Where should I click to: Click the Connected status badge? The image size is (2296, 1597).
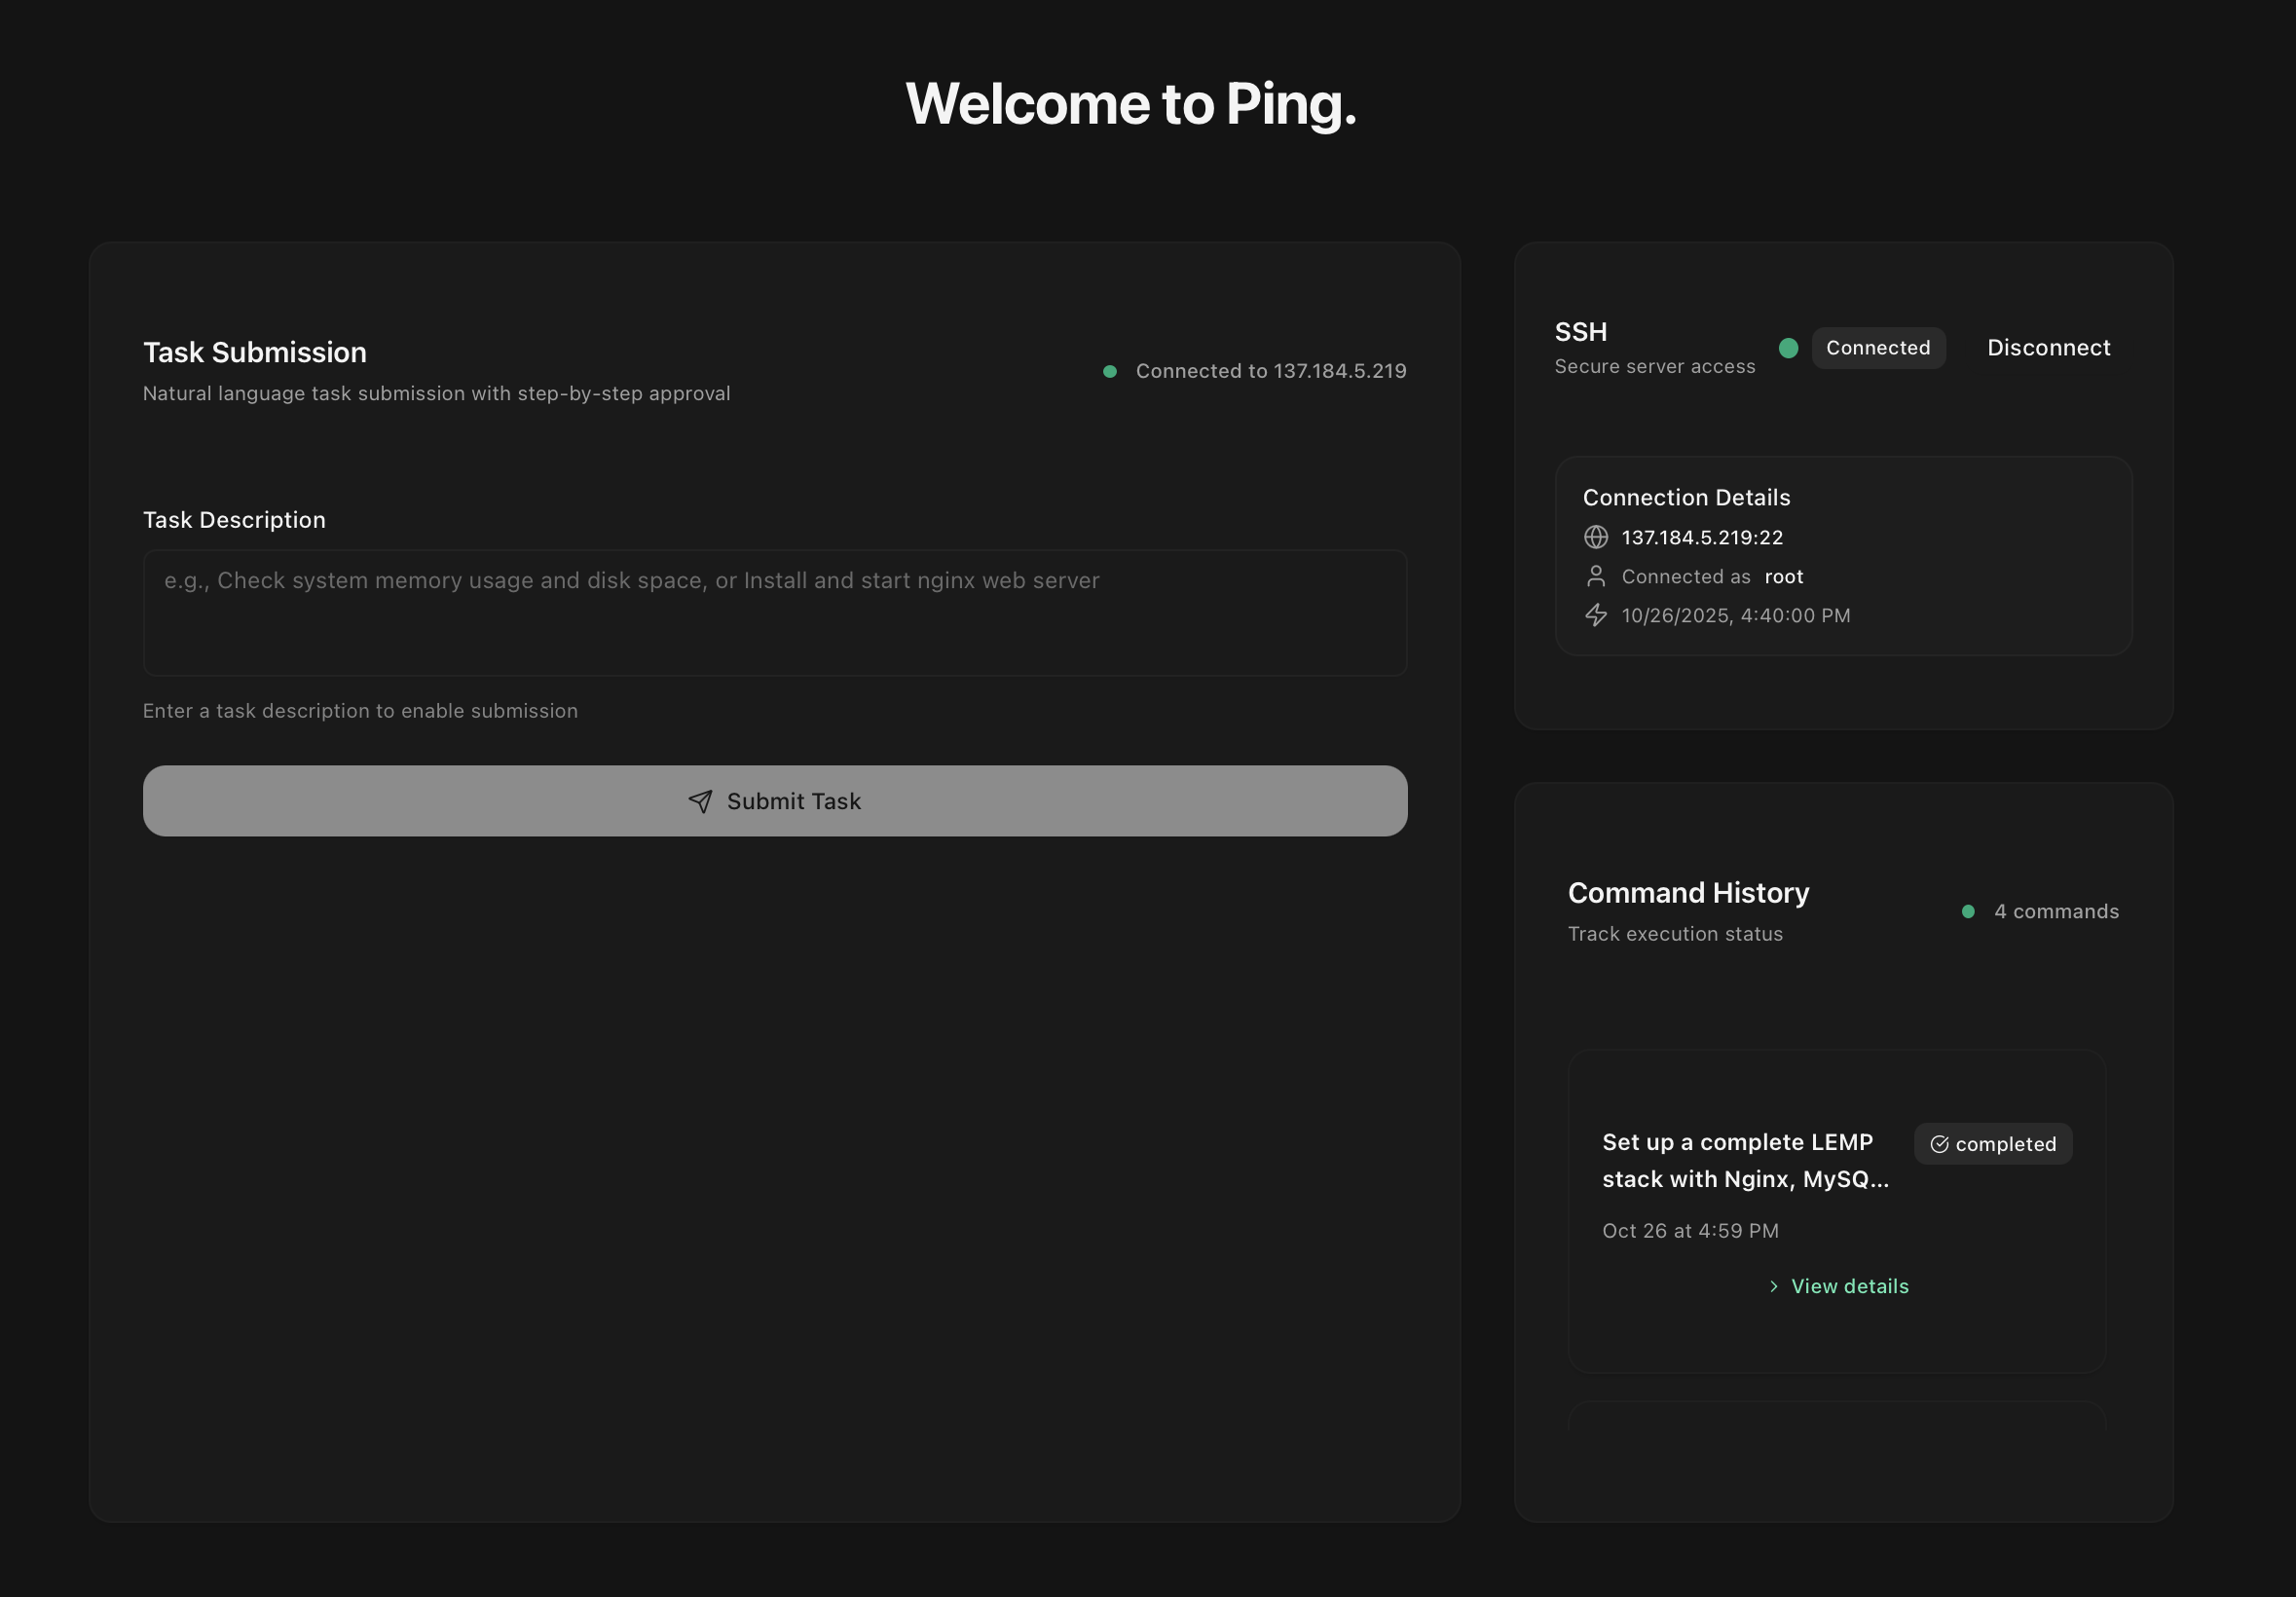pyautogui.click(x=1877, y=348)
